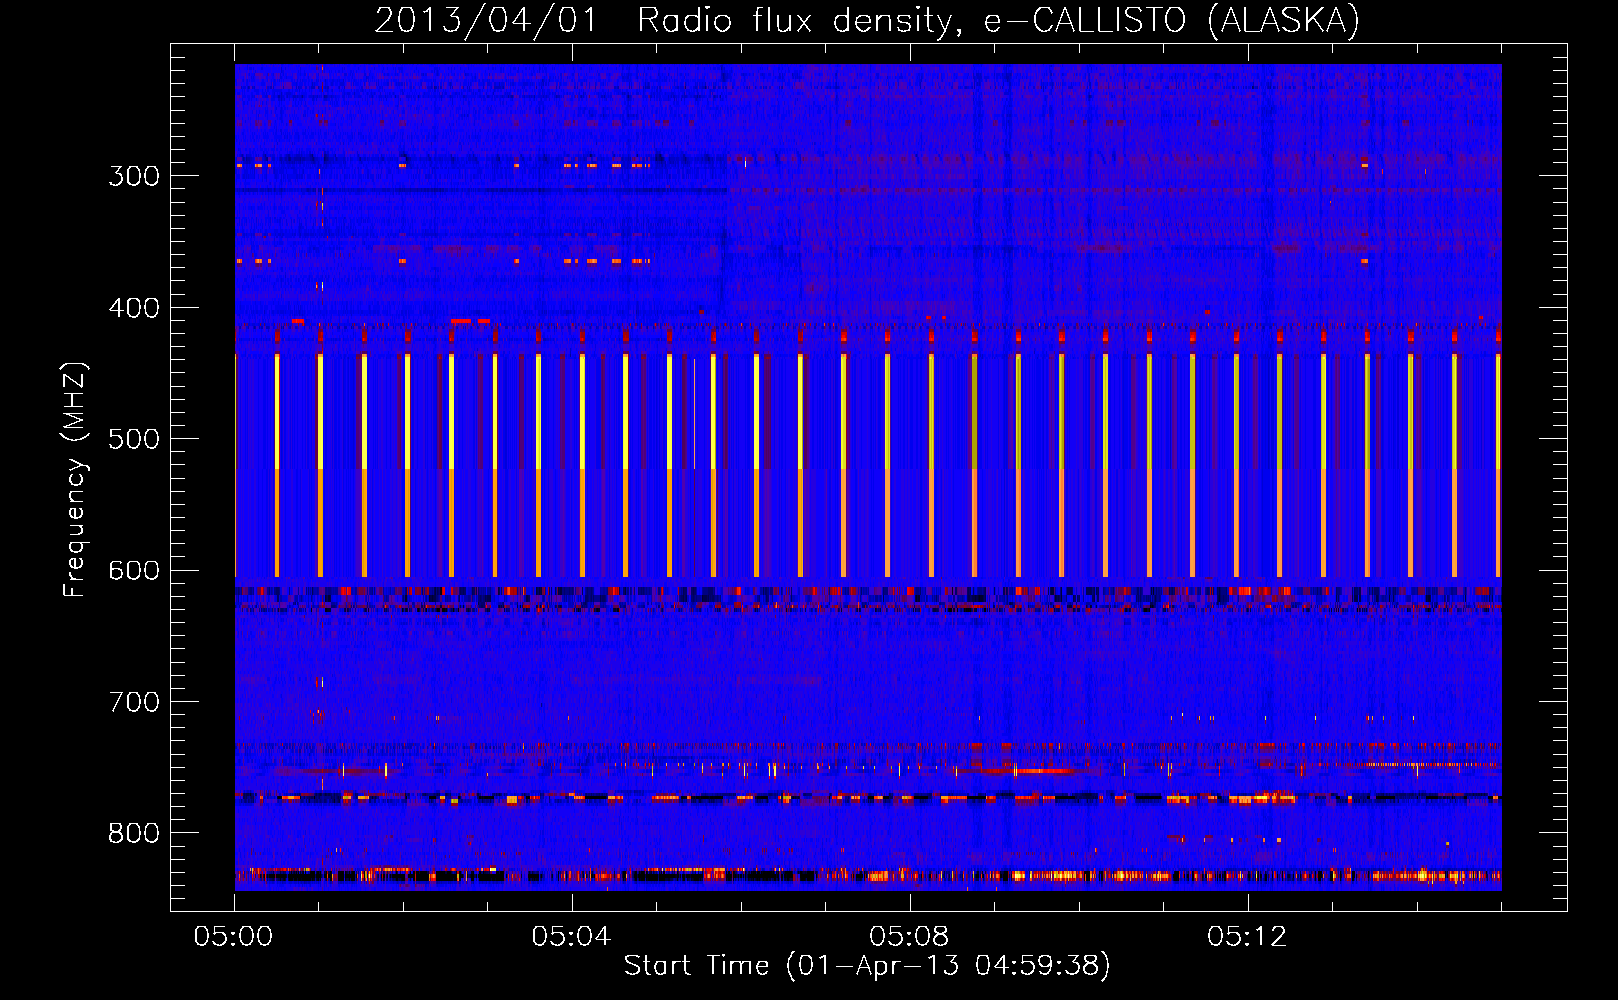Click the '05:04' time tick label
The image size is (1618, 1000).
pos(571,937)
